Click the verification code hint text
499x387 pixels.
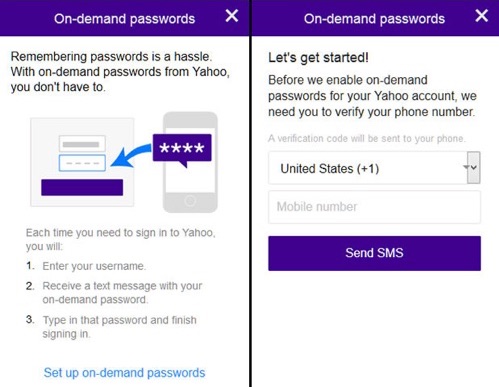[x=367, y=138]
